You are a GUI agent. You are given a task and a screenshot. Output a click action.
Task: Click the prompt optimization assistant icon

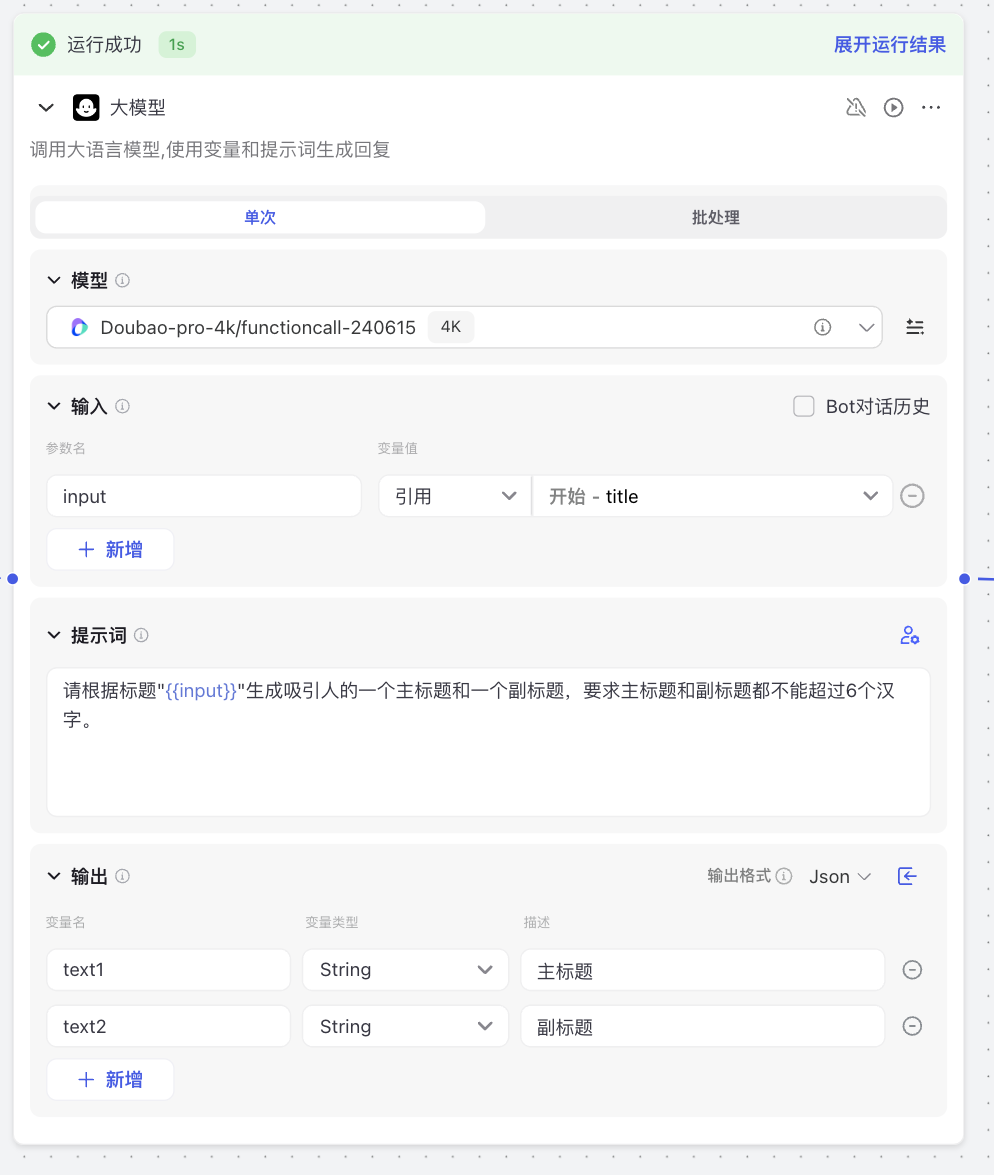click(909, 635)
